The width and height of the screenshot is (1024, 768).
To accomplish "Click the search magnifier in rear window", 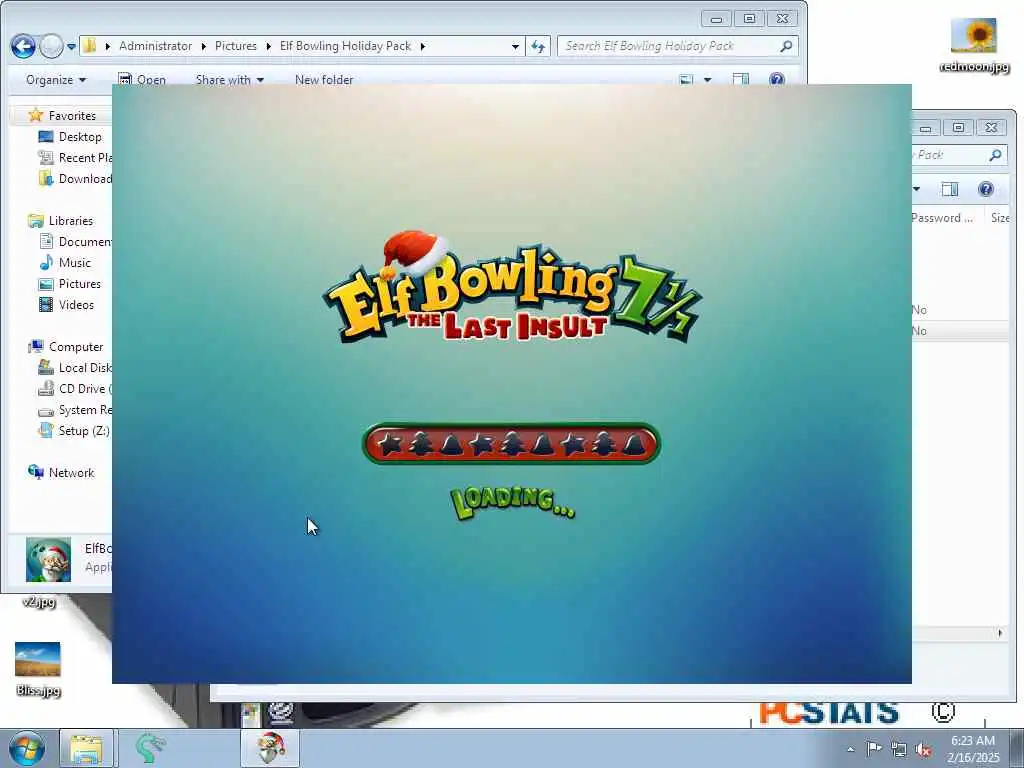I will [x=995, y=155].
